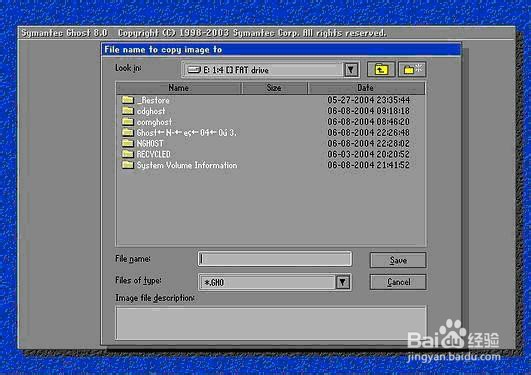Select the Ghost garbled-name folder icon

pos(128,132)
